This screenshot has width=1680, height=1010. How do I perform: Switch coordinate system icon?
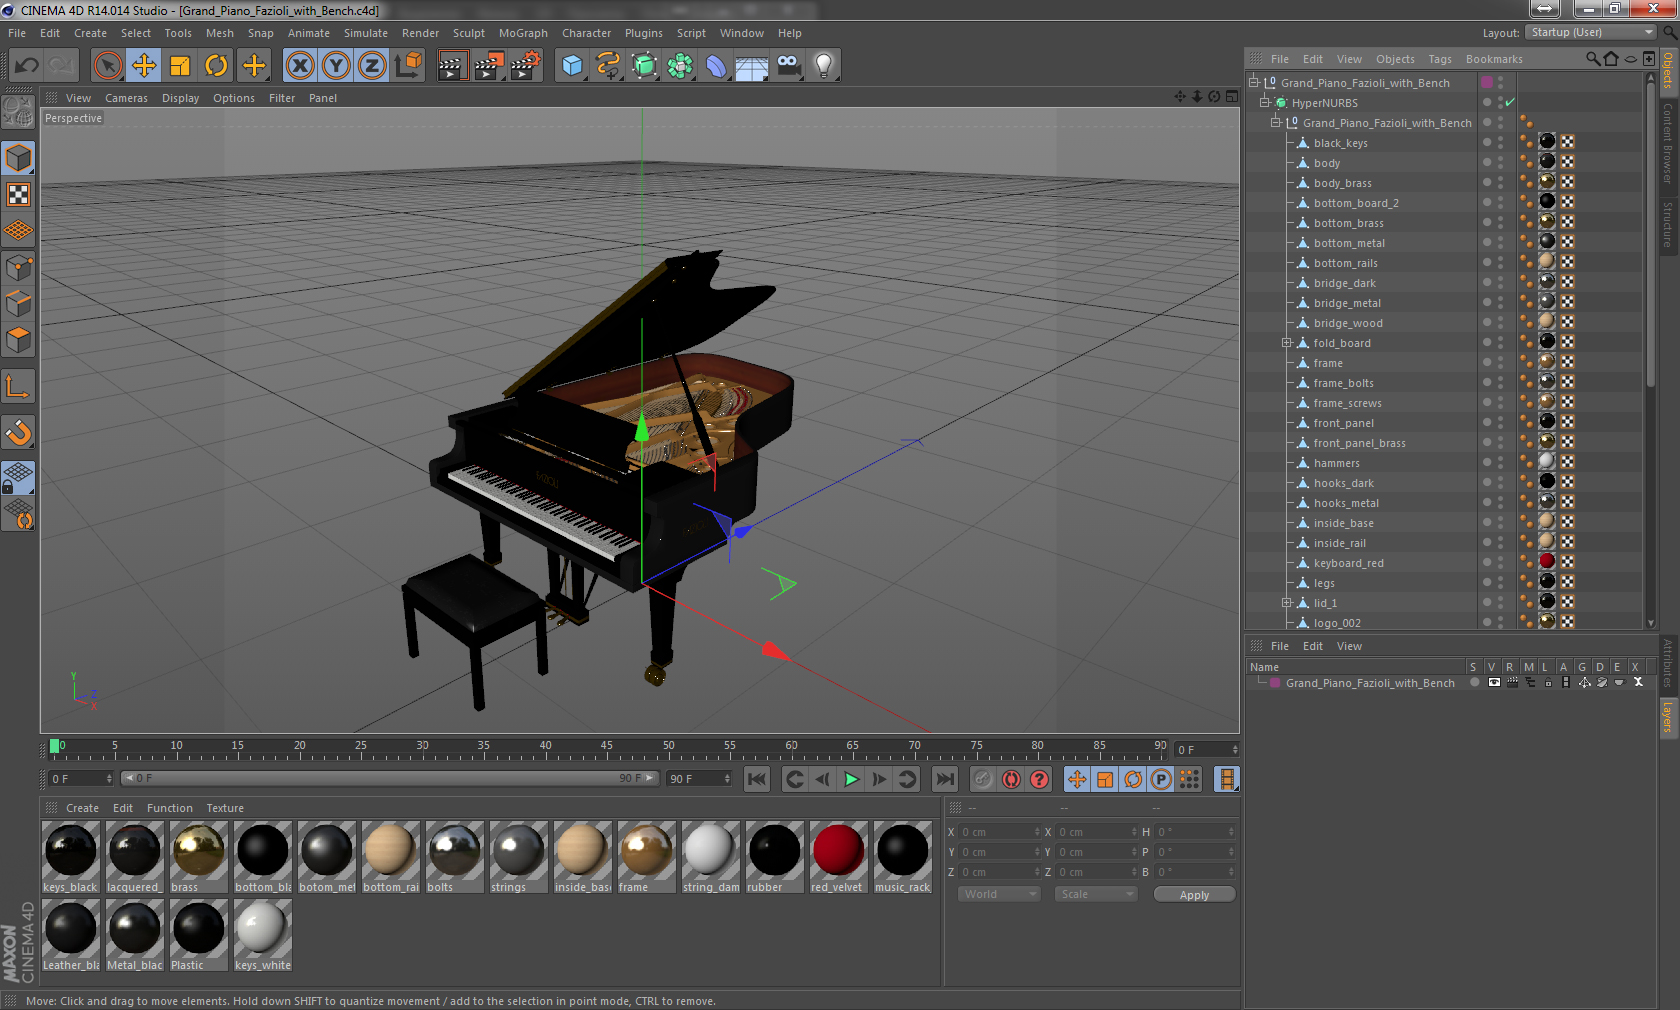408,66
